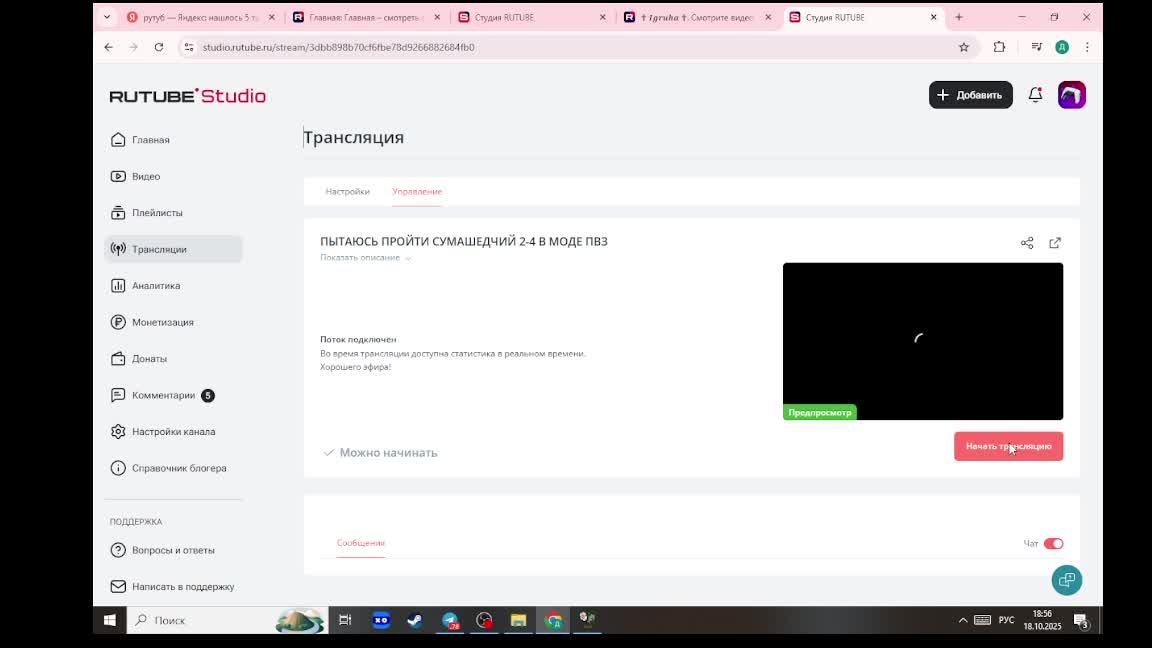Open a new browser tab
The height and width of the screenshot is (648, 1152).
point(959,17)
